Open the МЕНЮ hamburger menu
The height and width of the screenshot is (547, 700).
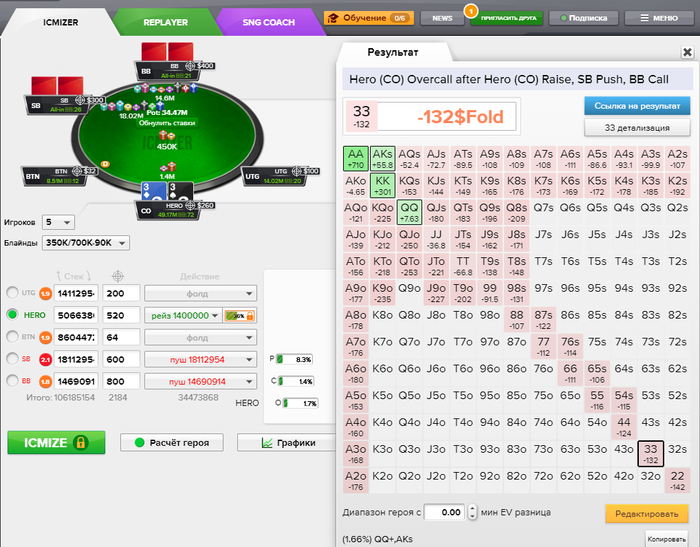tap(659, 18)
